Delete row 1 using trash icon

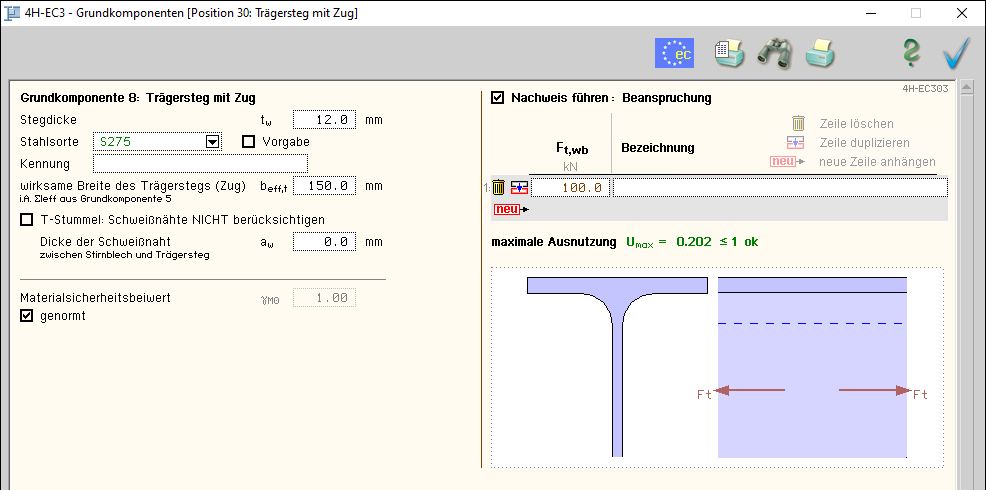coord(499,187)
